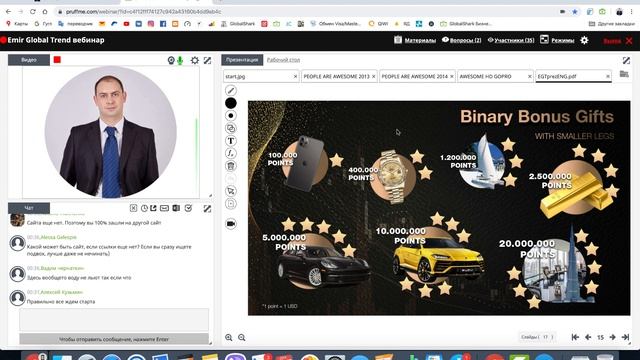Mute the green microphone
The image size is (640, 360).
(180, 60)
